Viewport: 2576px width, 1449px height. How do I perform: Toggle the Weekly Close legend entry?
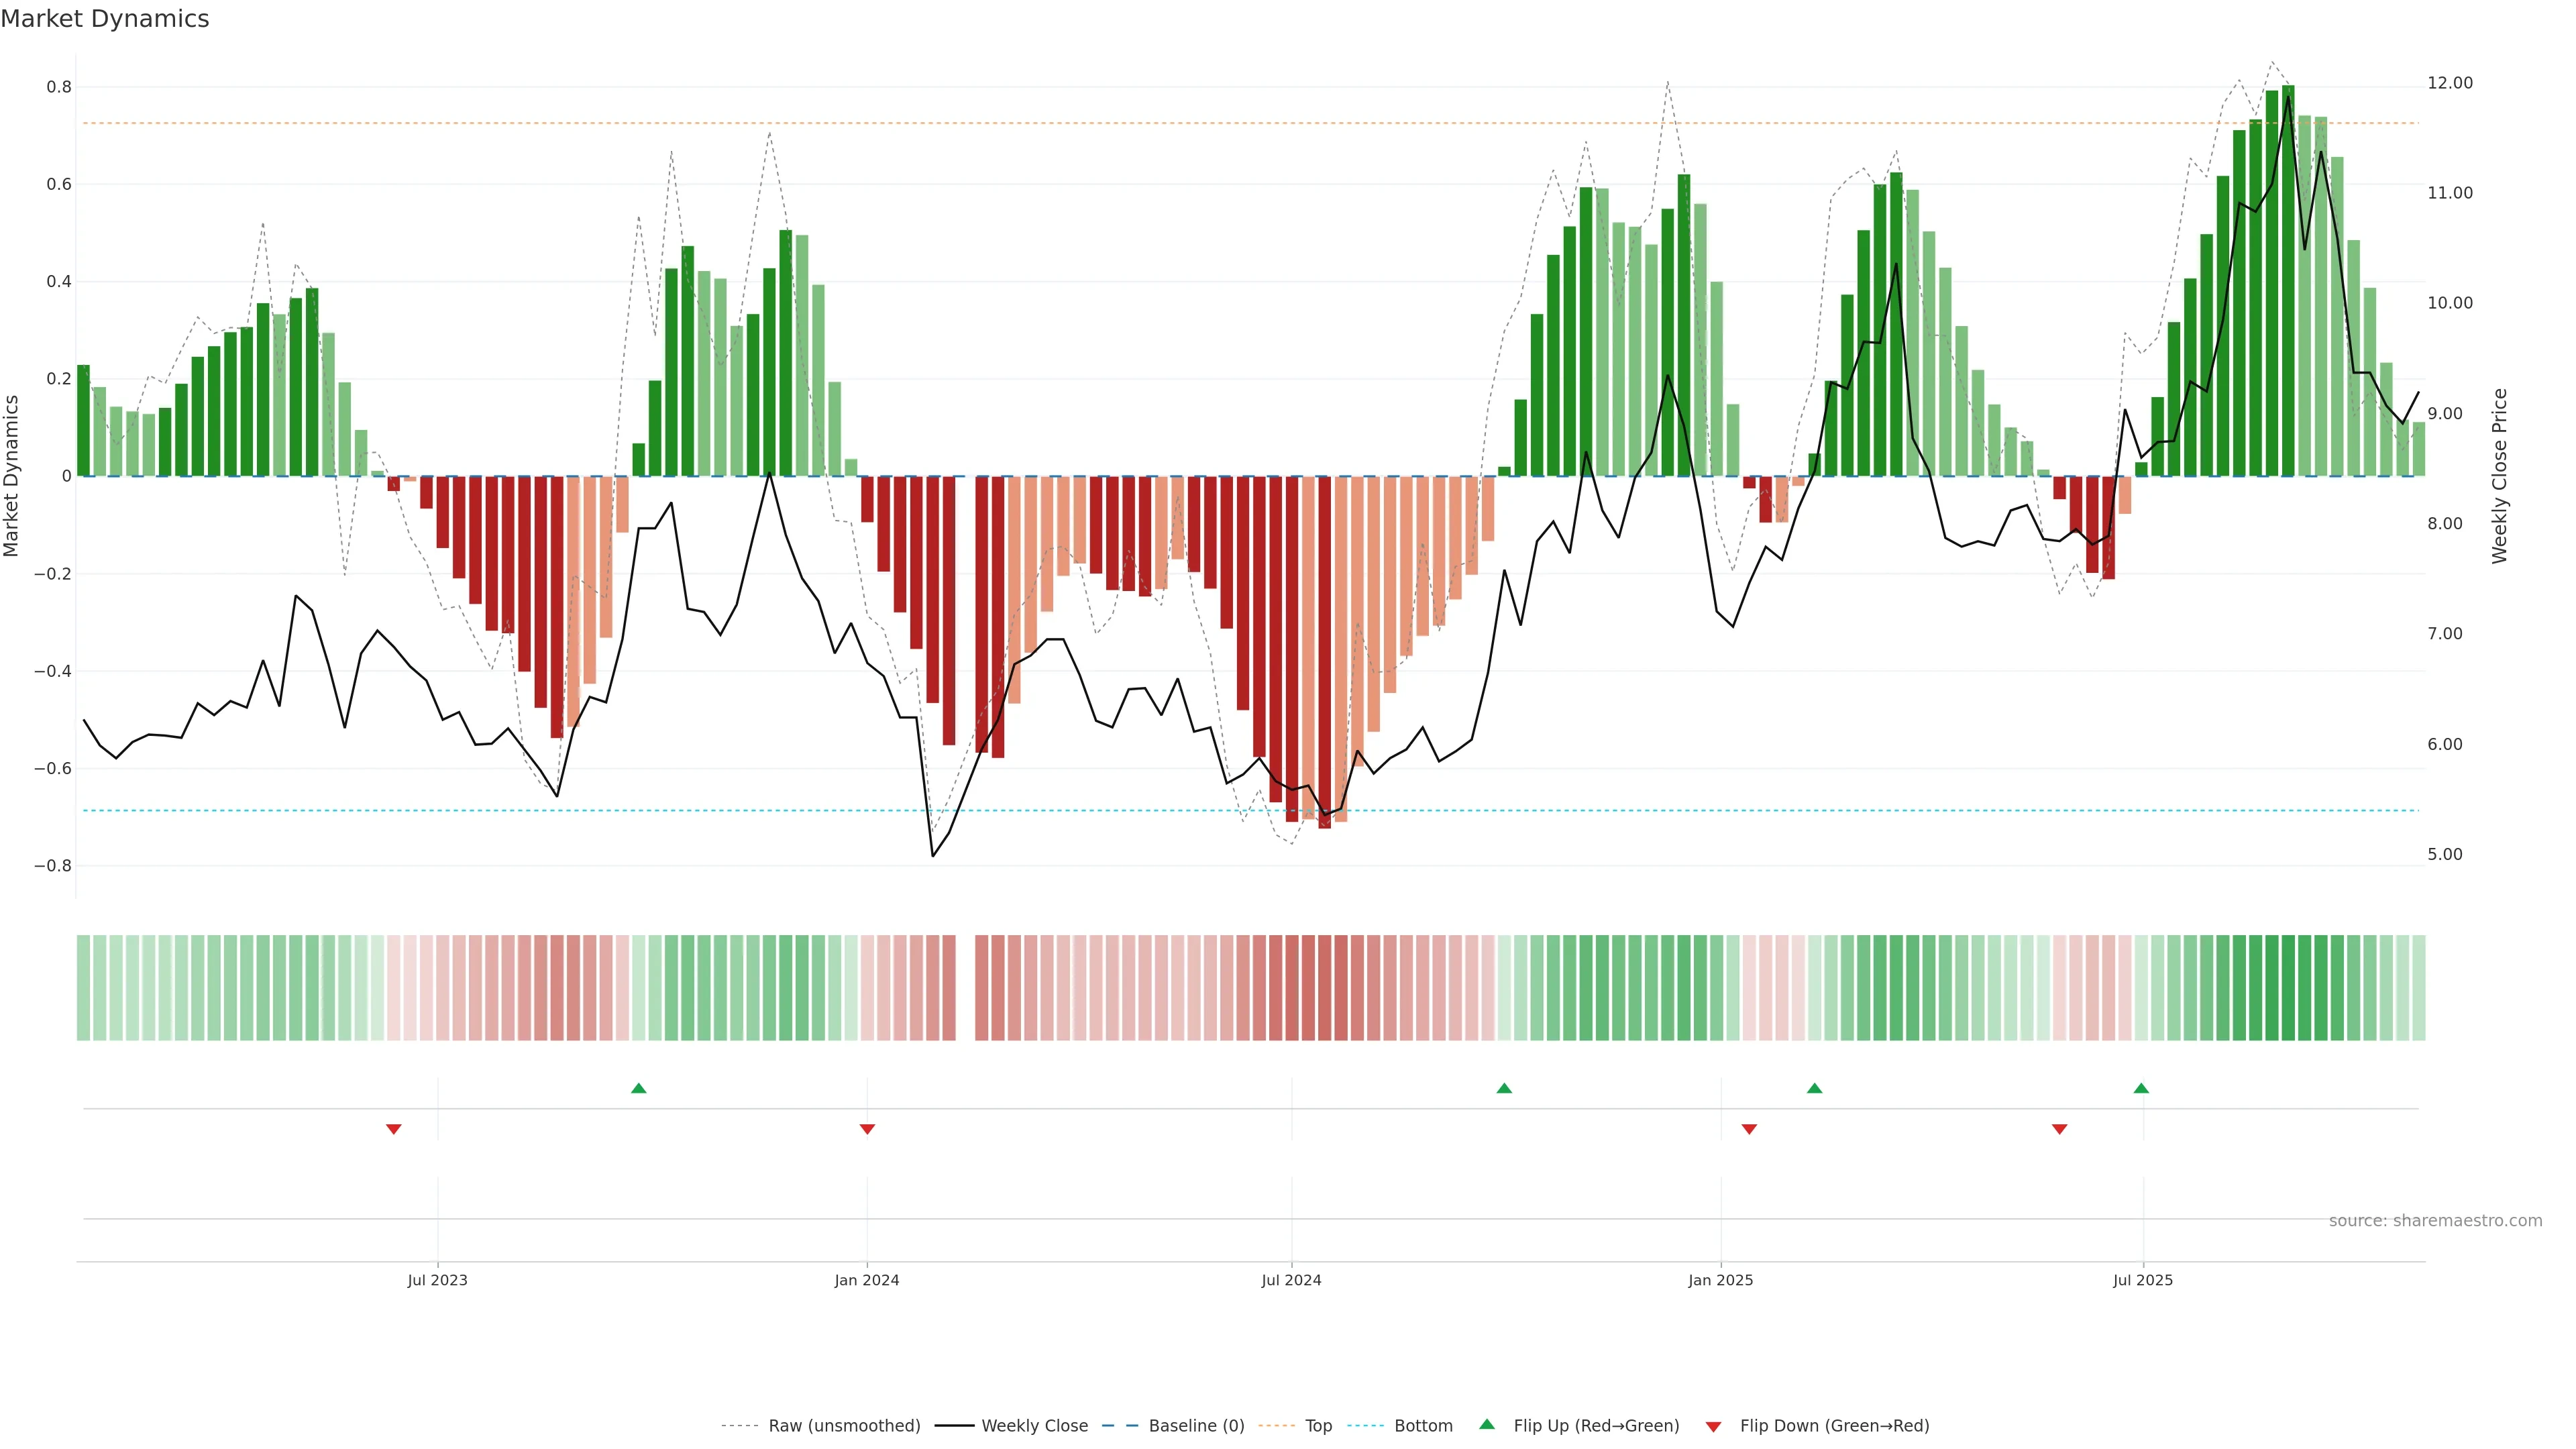[1034, 1426]
